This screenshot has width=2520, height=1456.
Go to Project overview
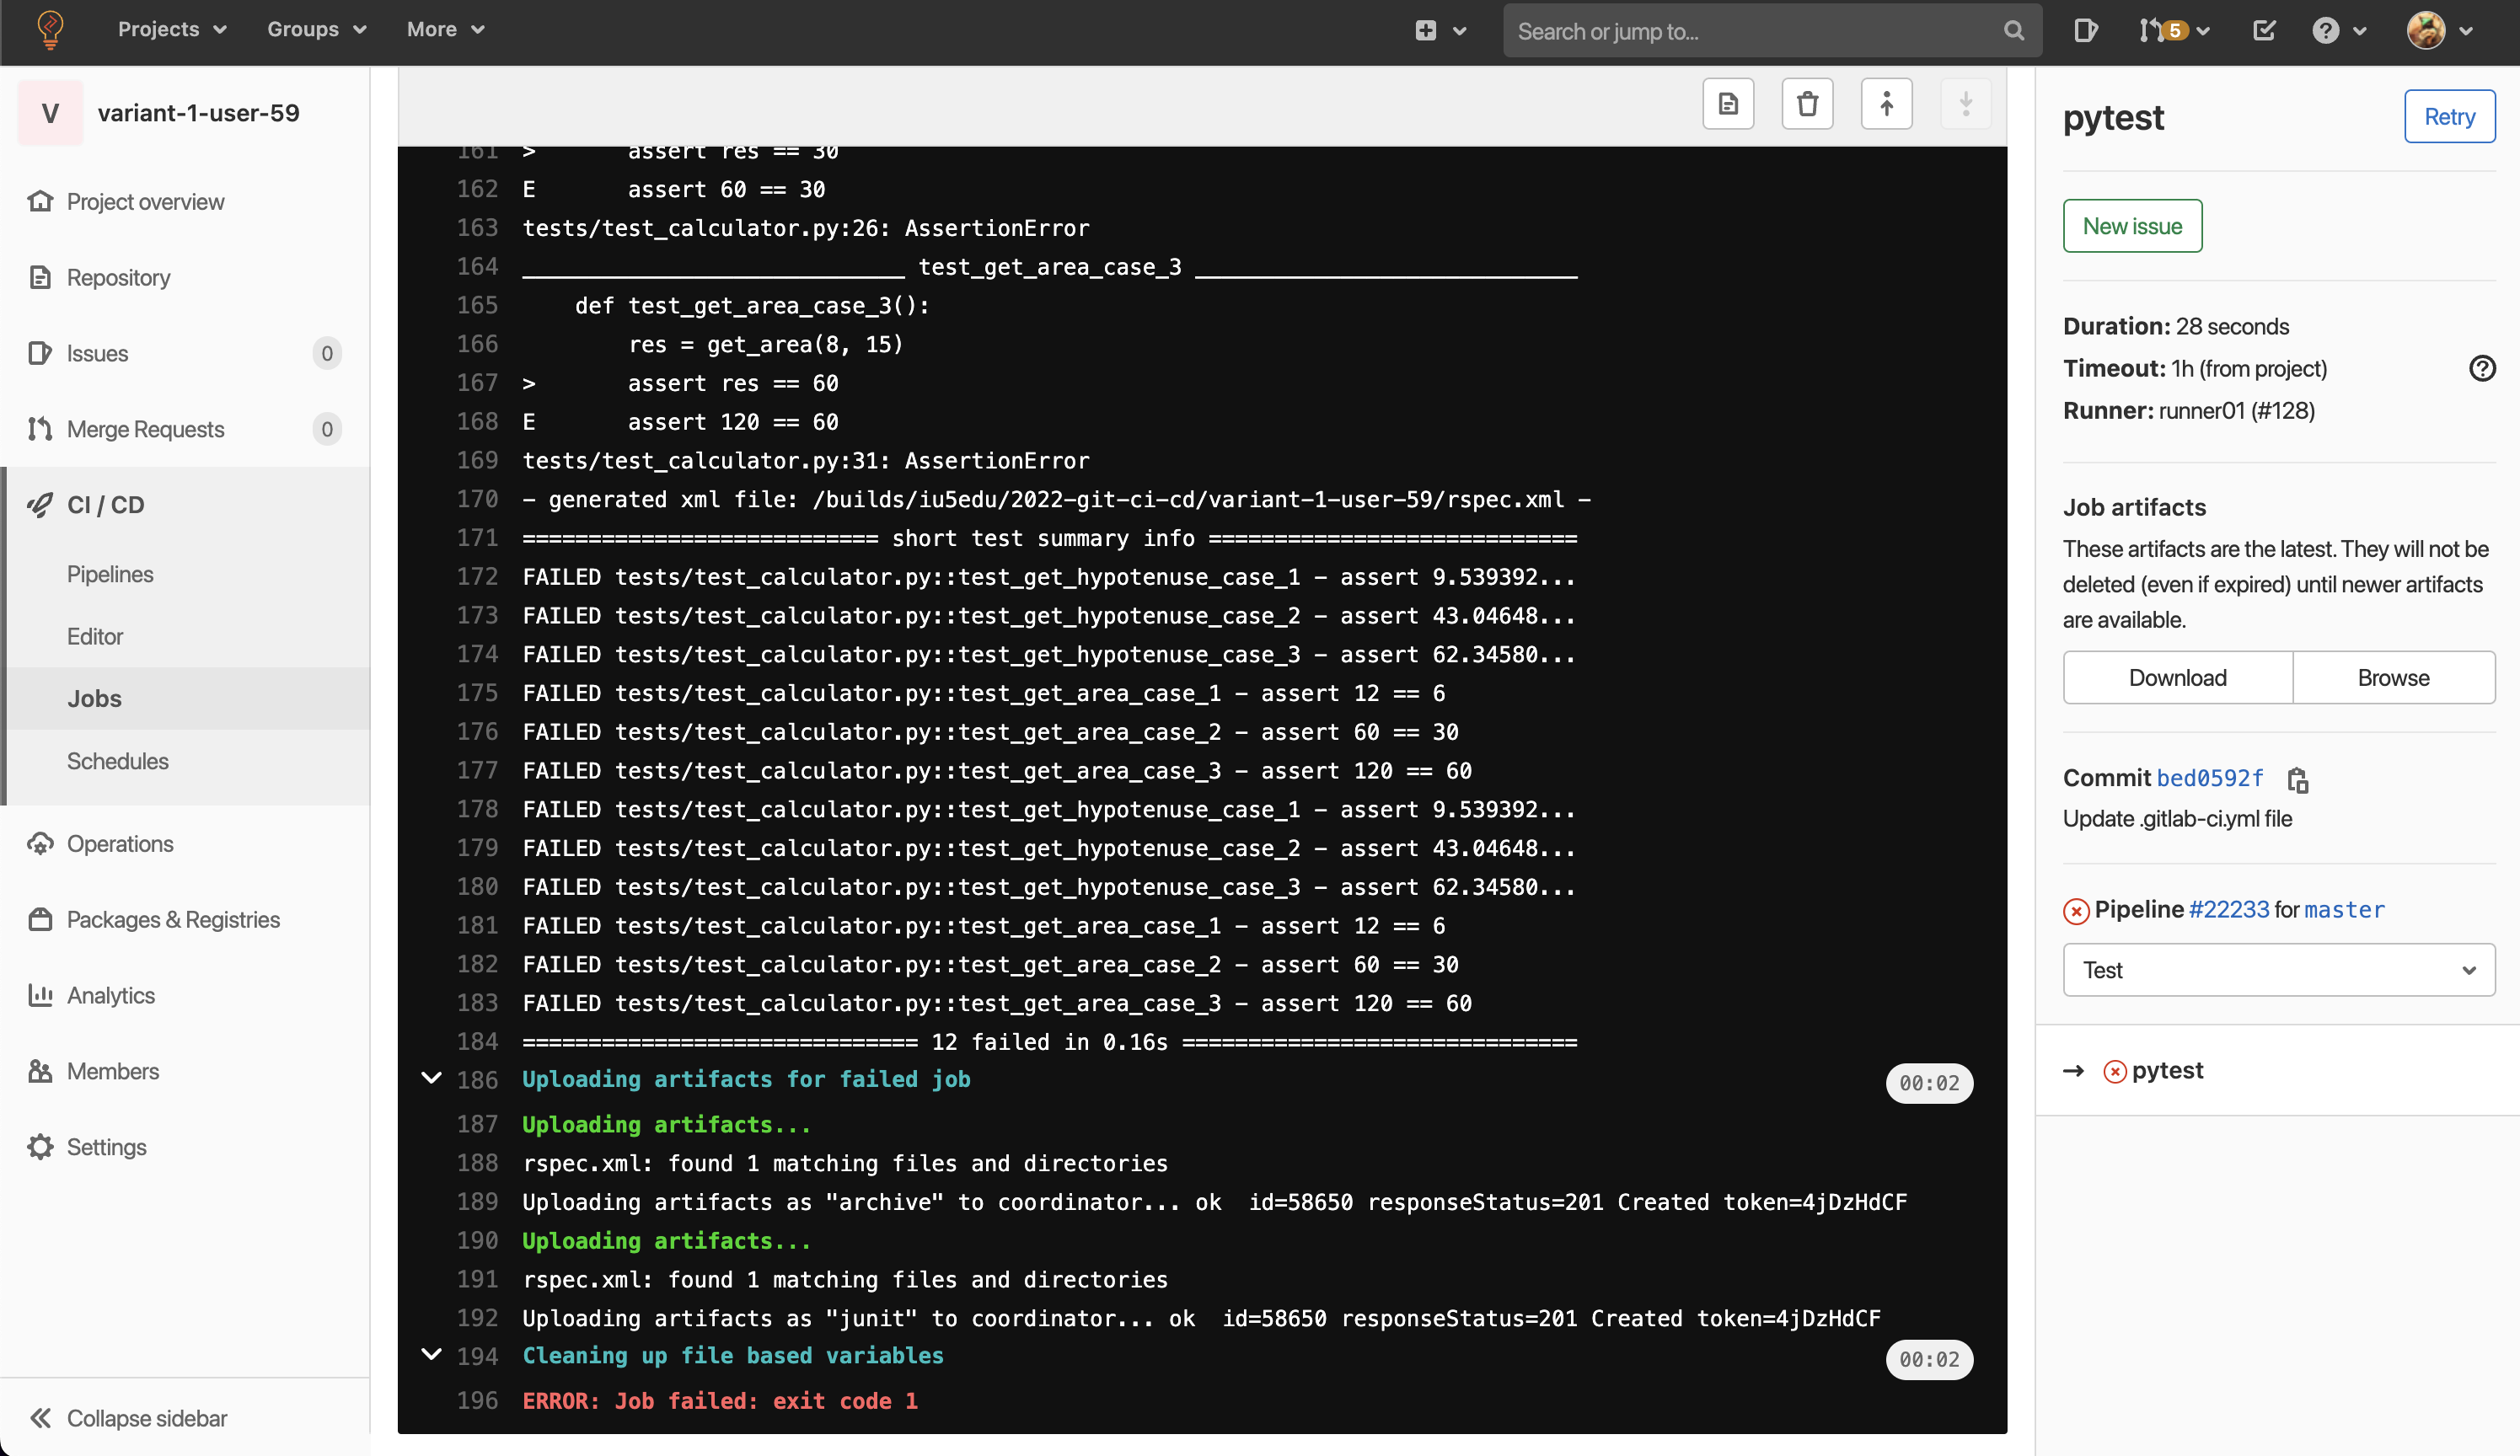[x=145, y=202]
